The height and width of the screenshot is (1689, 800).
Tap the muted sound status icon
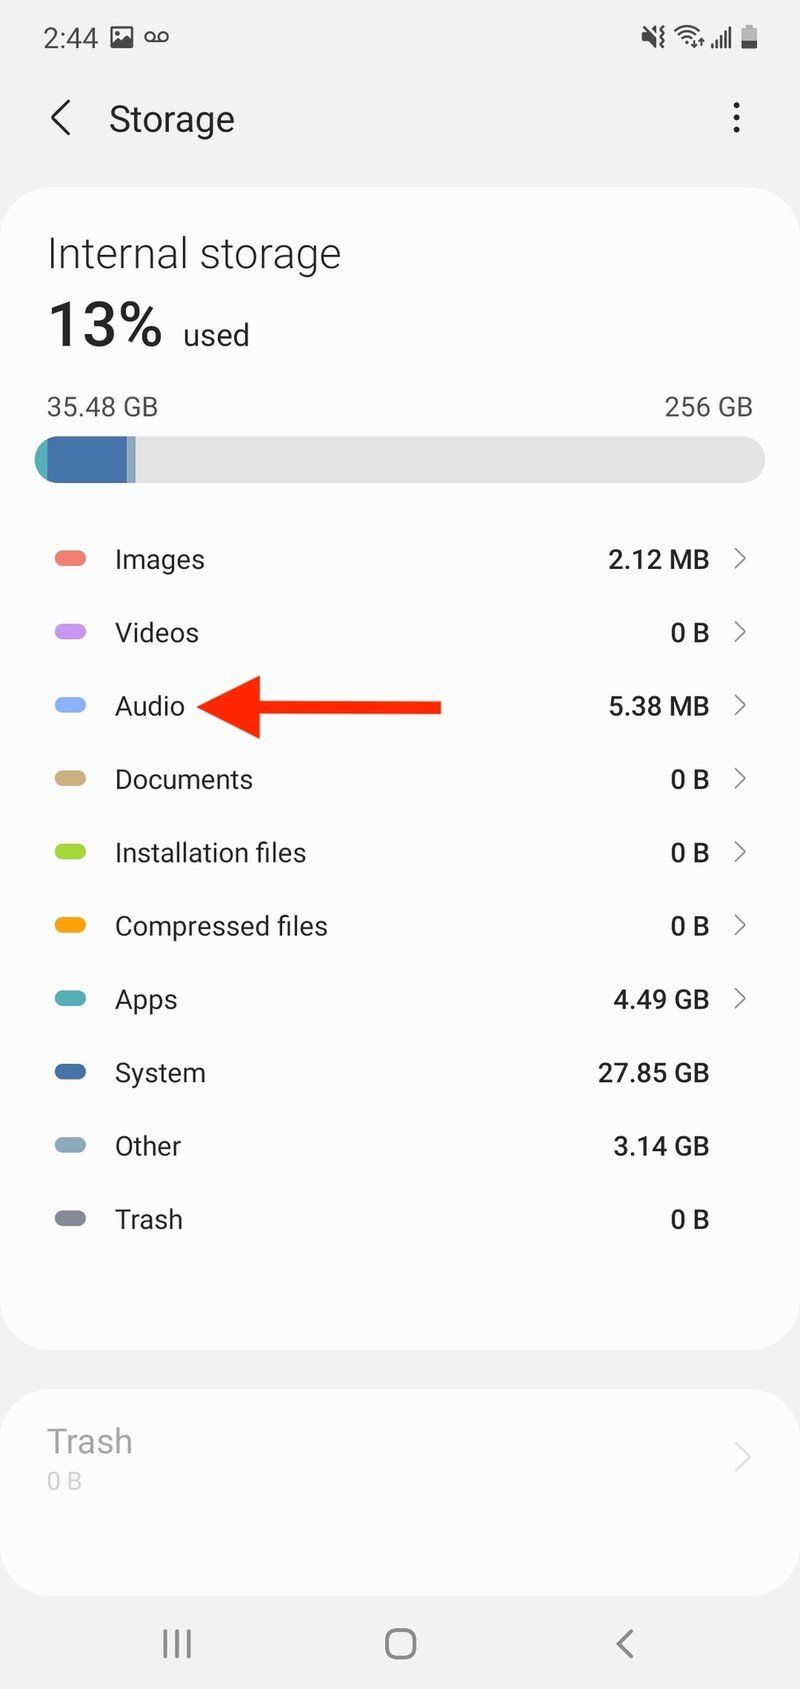653,38
